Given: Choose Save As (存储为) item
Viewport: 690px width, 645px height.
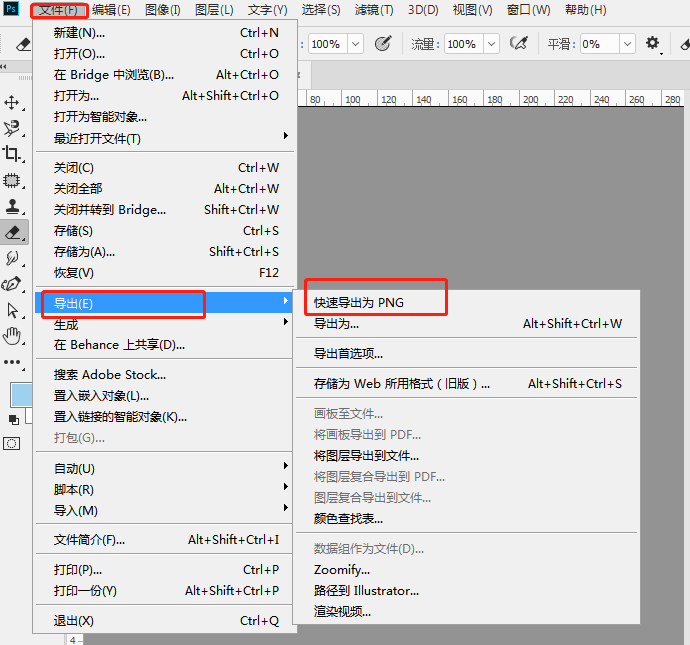Looking at the screenshot, I should tap(164, 252).
